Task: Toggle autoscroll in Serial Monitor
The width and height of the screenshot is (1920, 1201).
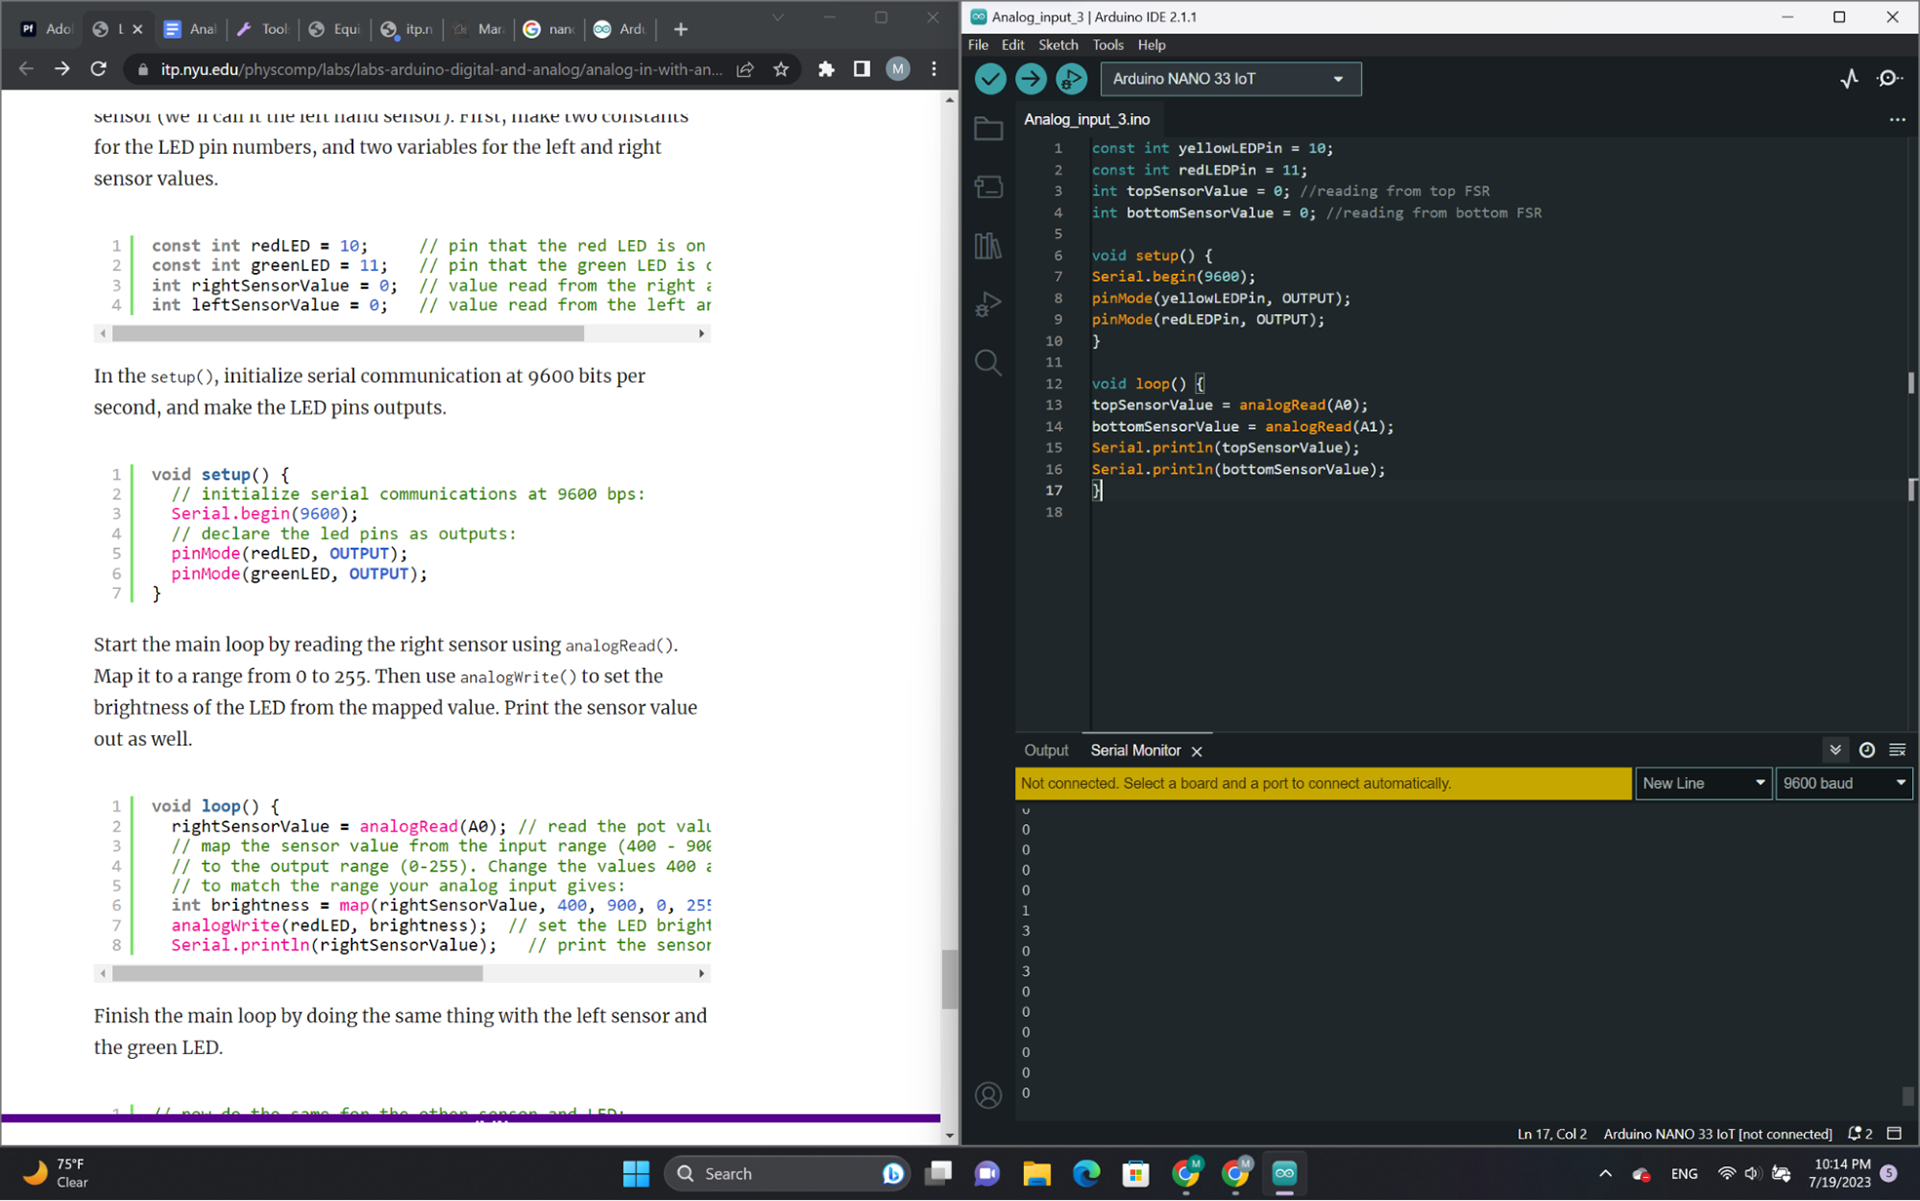Action: coord(1835,750)
